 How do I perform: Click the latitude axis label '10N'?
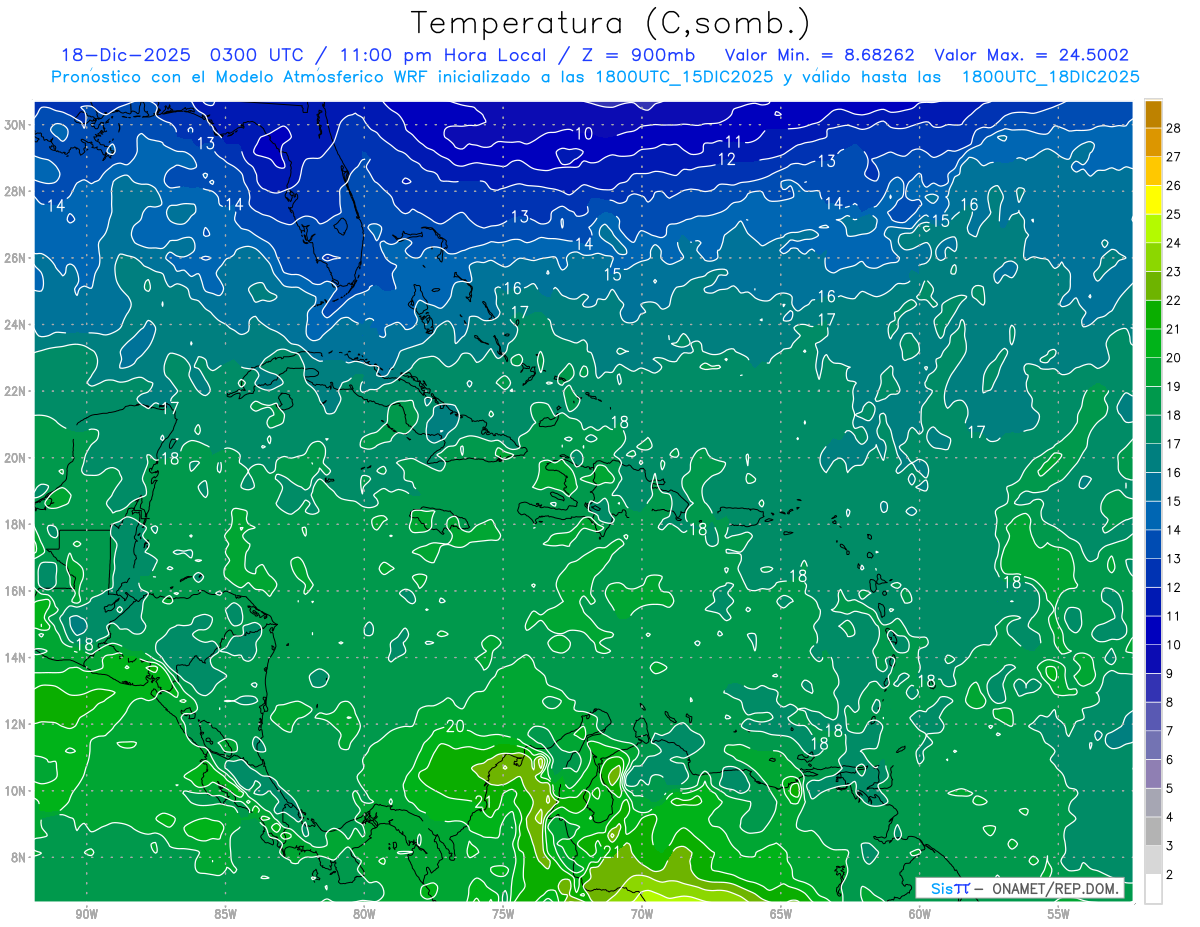coord(15,791)
